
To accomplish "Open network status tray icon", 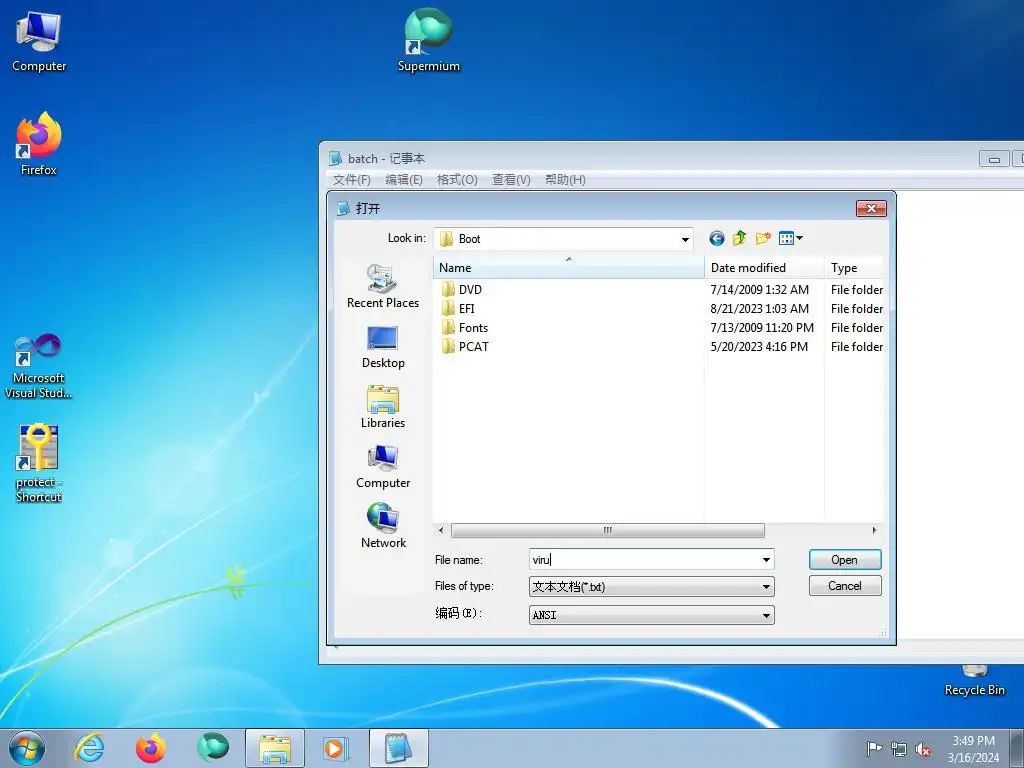I will [x=899, y=749].
